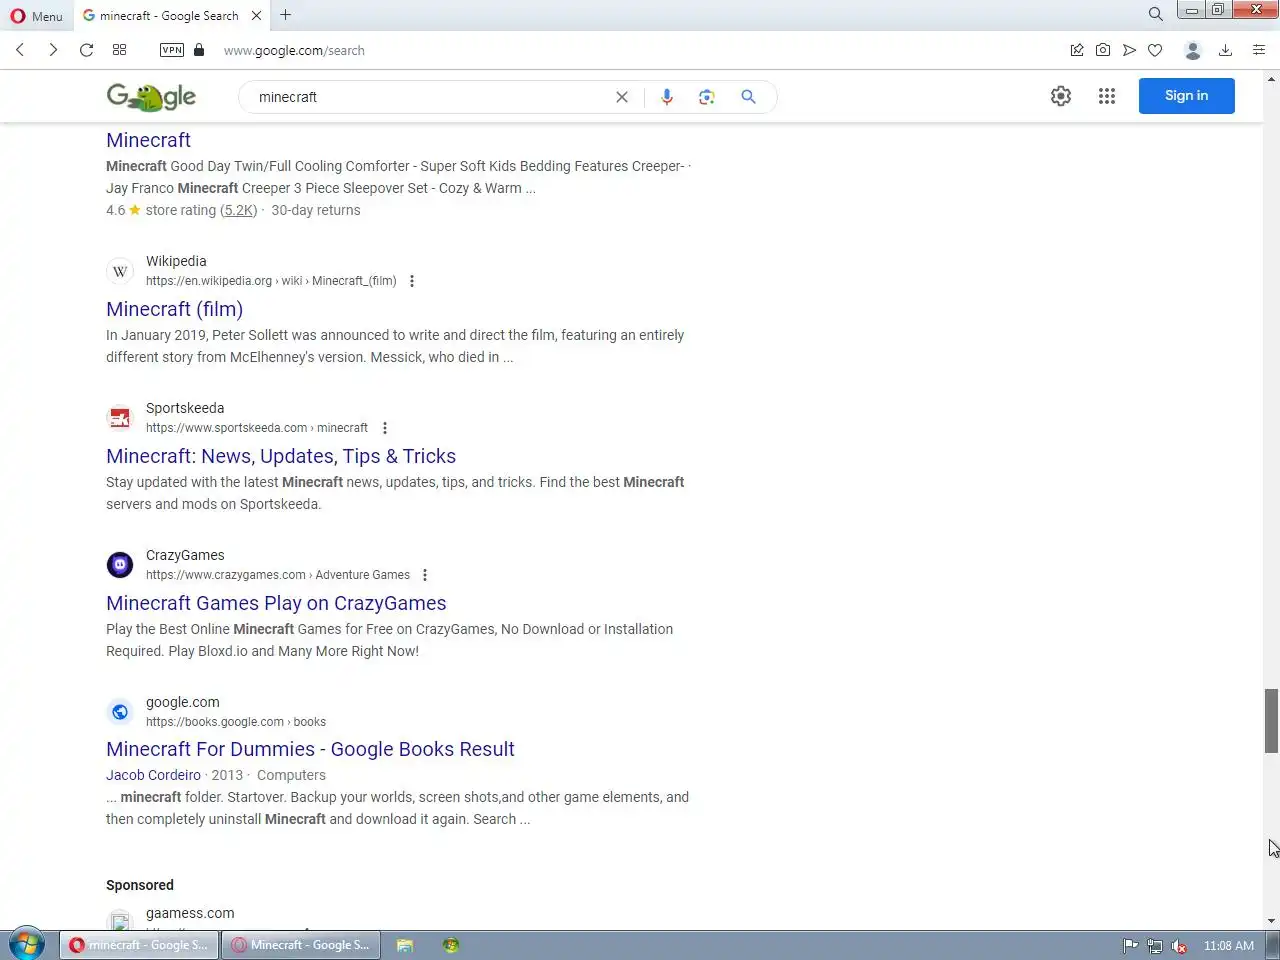
Task: Click the Sportskeeda favicon
Action: pyautogui.click(x=120, y=418)
